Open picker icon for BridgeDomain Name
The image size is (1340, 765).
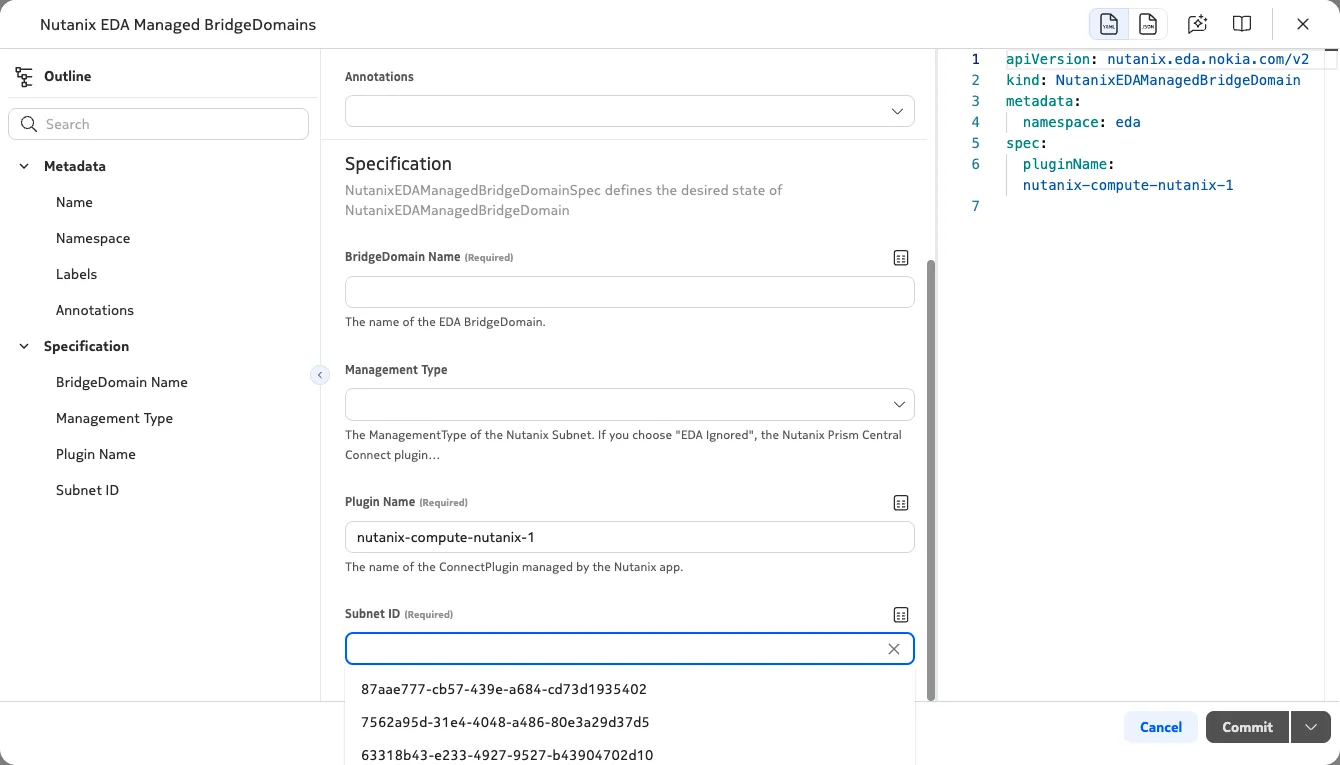coord(901,258)
